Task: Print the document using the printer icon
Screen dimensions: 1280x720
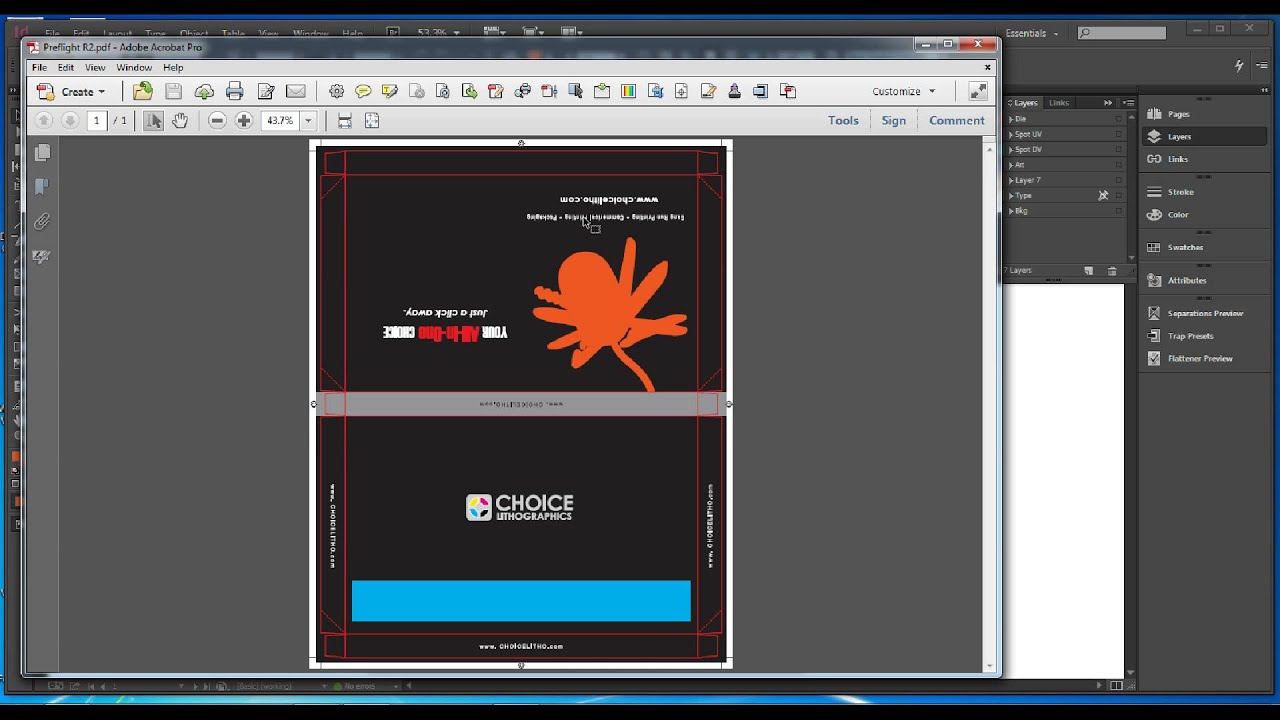Action: pyautogui.click(x=235, y=91)
